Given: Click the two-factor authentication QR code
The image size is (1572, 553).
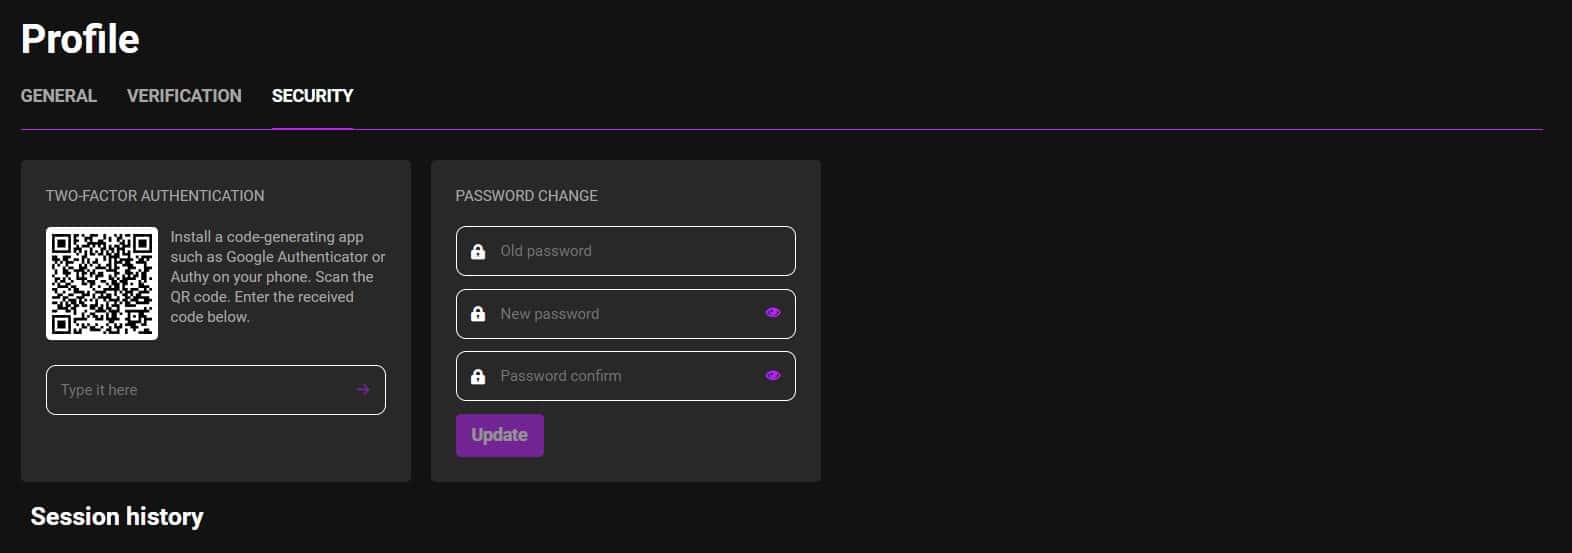Looking at the screenshot, I should (x=102, y=283).
